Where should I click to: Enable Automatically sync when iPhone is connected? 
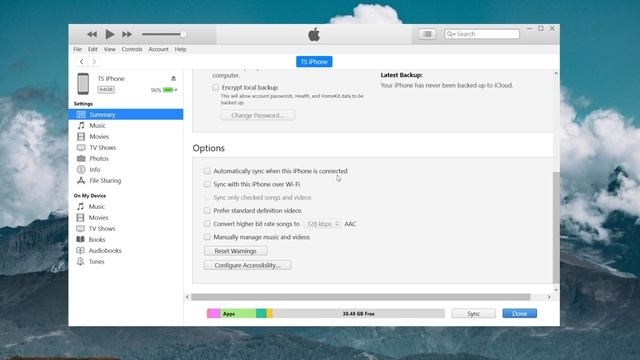[207, 171]
